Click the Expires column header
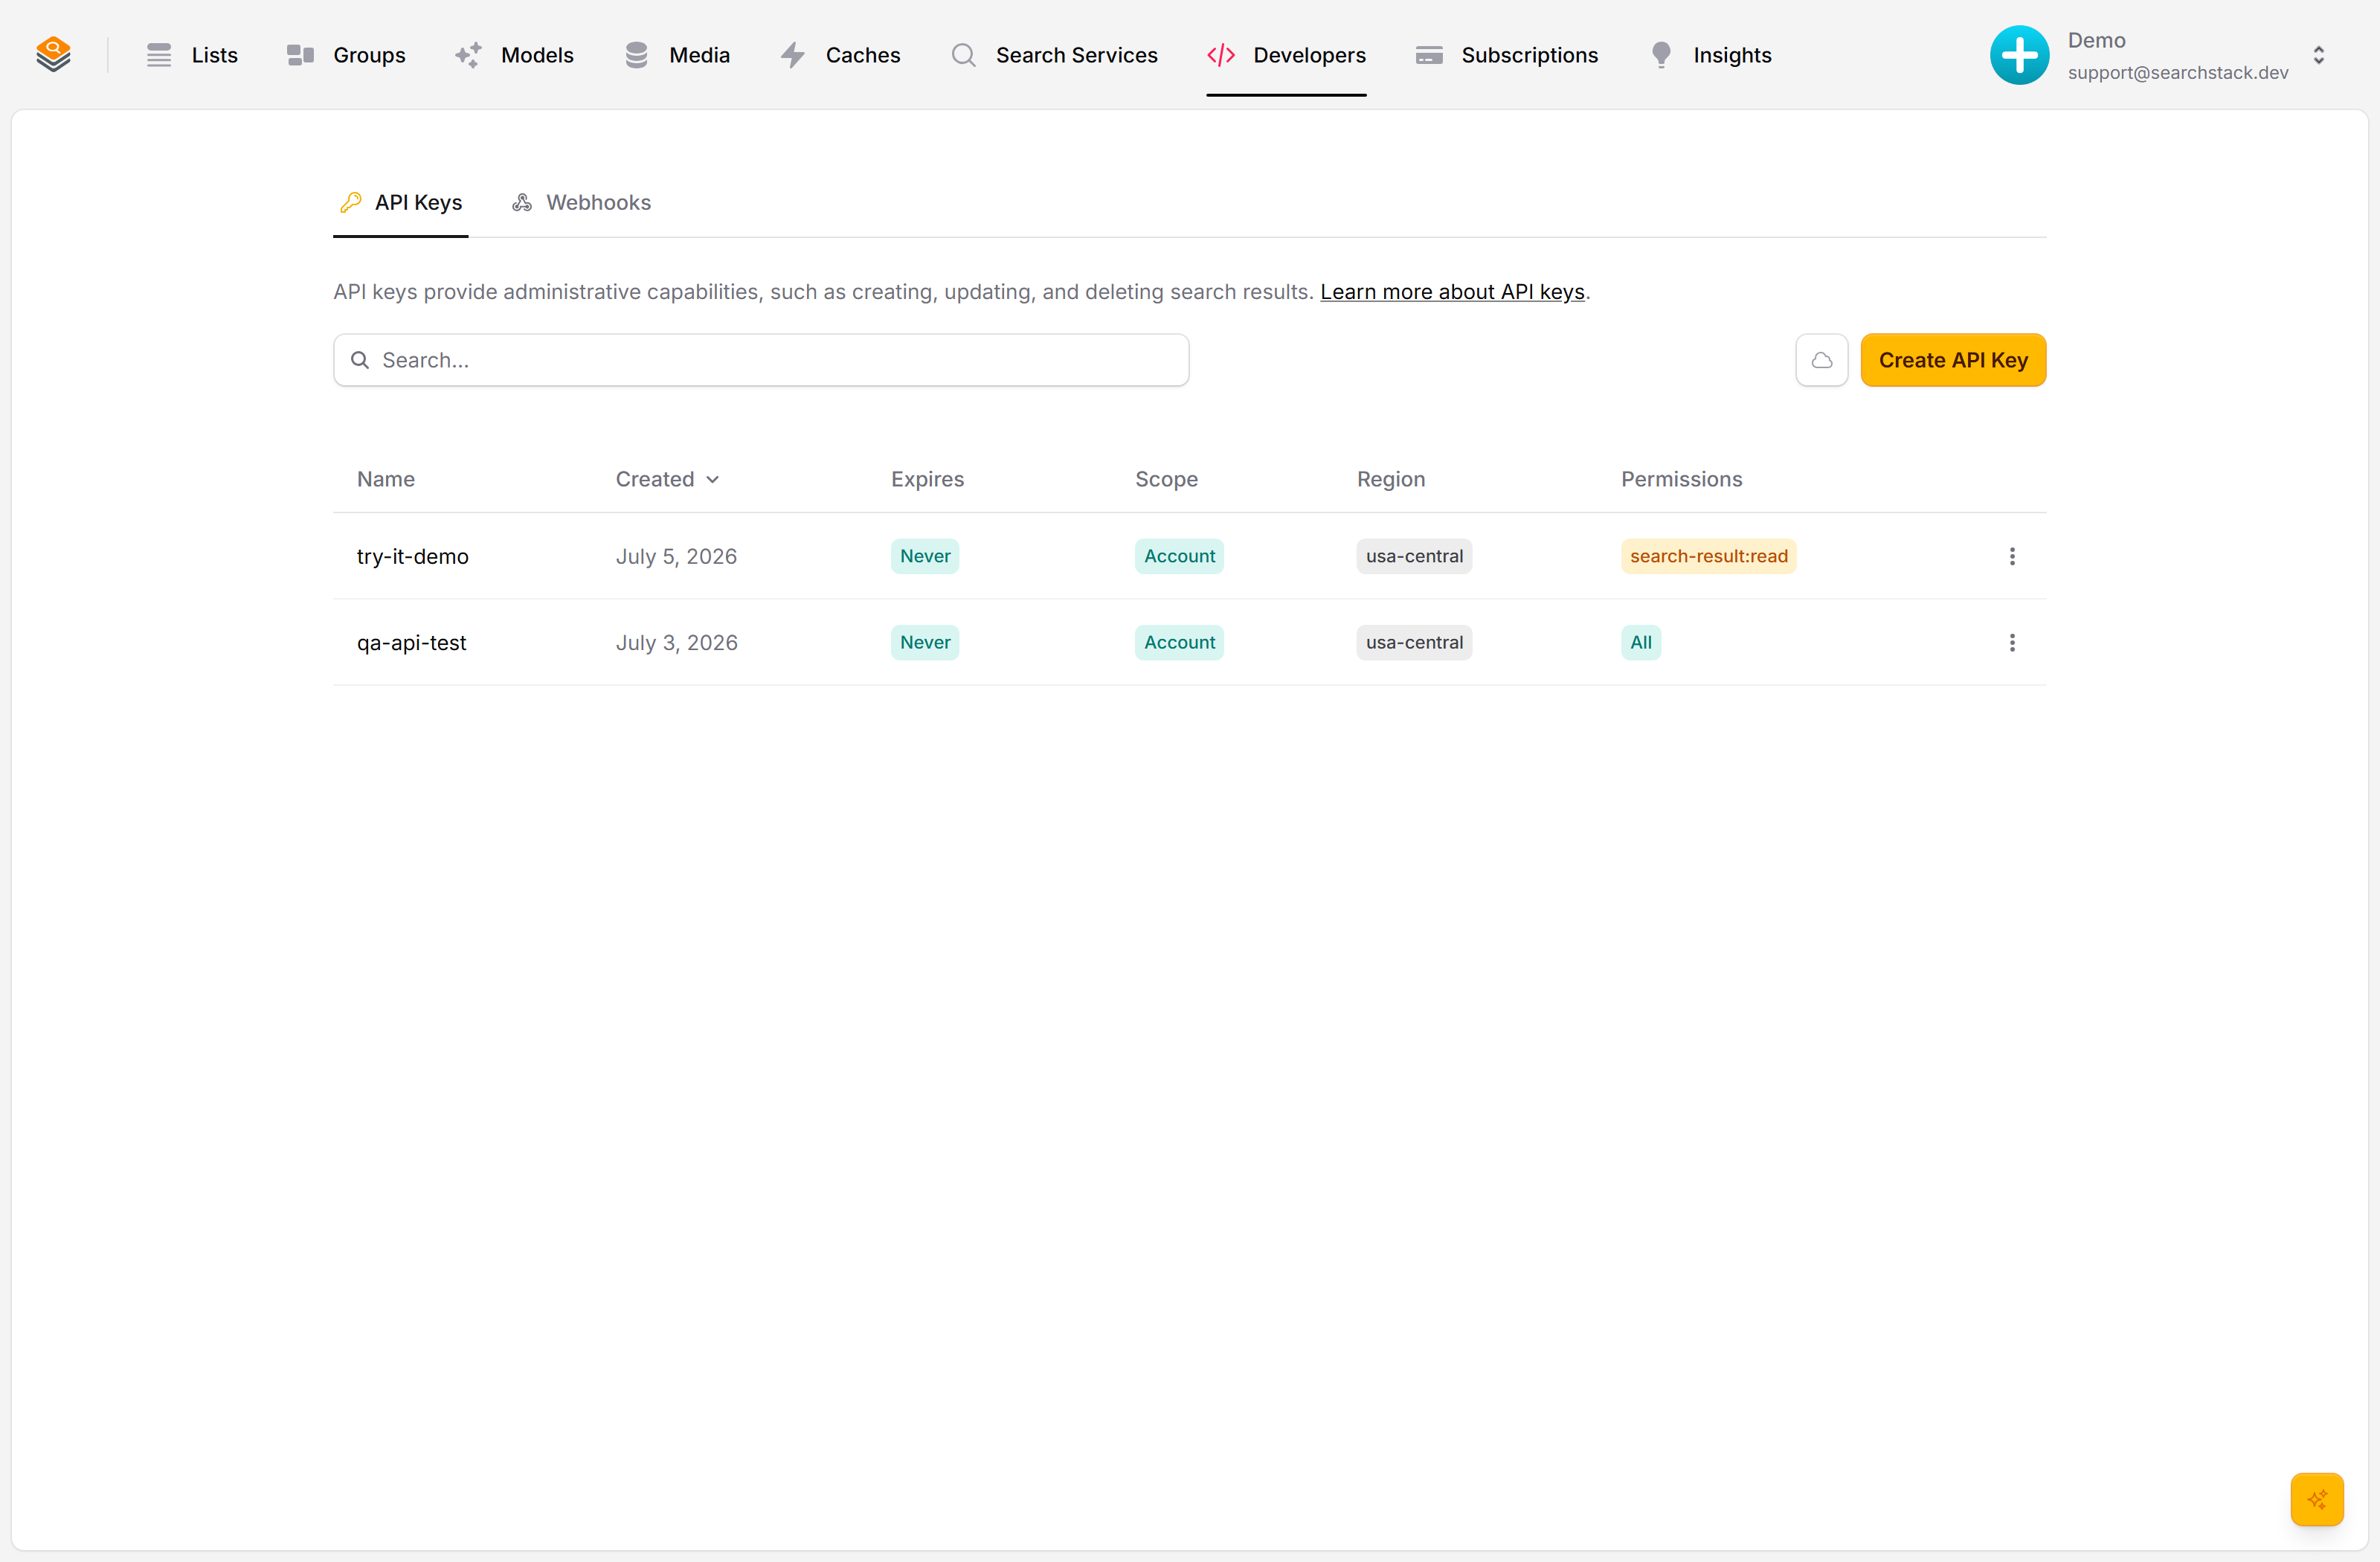This screenshot has width=2380, height=1562. [x=927, y=479]
